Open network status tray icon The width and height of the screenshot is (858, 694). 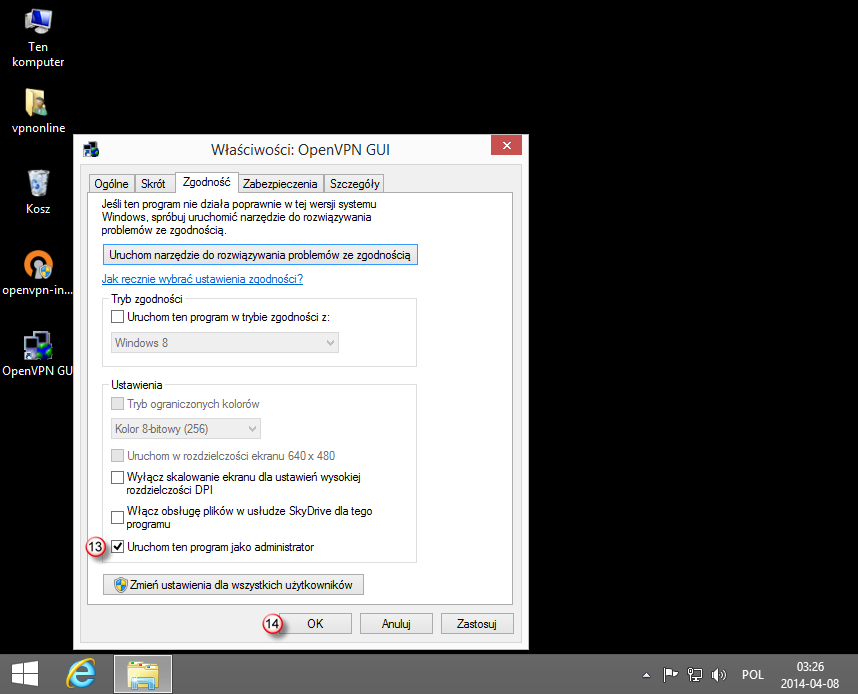694,675
